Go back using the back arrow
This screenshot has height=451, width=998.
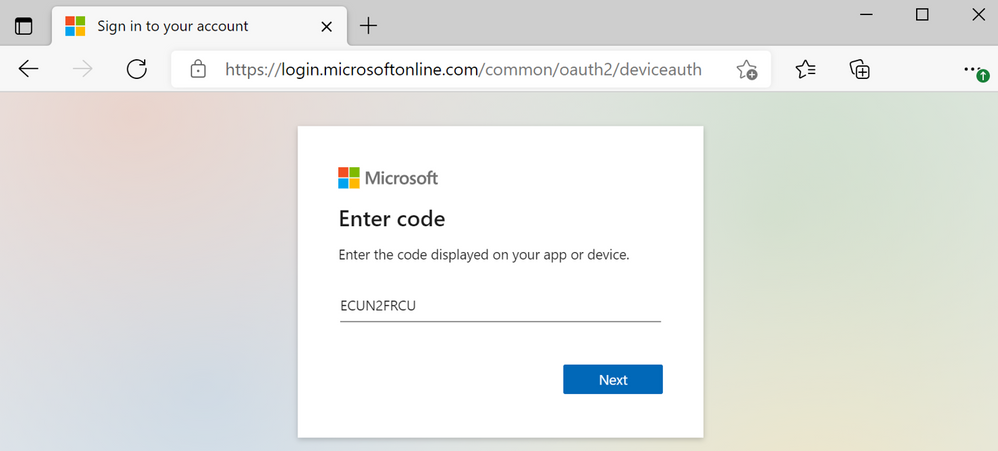pyautogui.click(x=29, y=69)
